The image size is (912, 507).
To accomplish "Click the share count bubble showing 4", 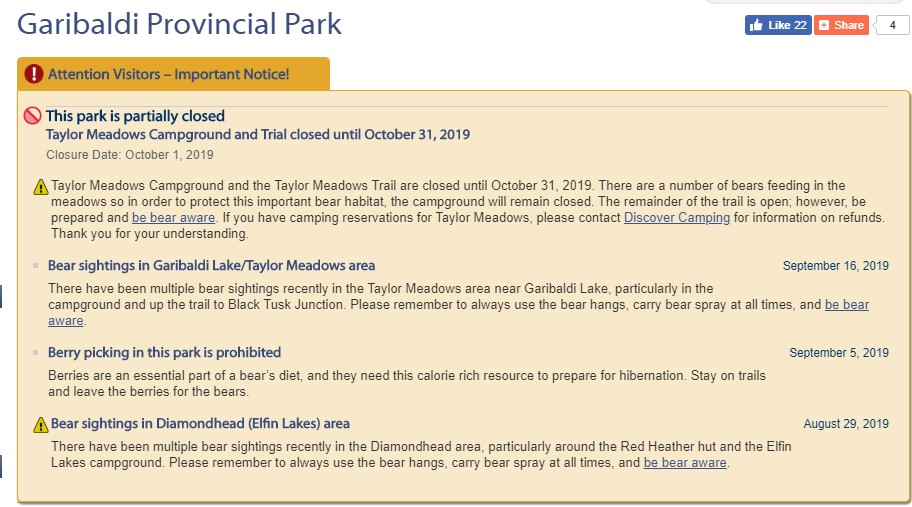I will 891,25.
